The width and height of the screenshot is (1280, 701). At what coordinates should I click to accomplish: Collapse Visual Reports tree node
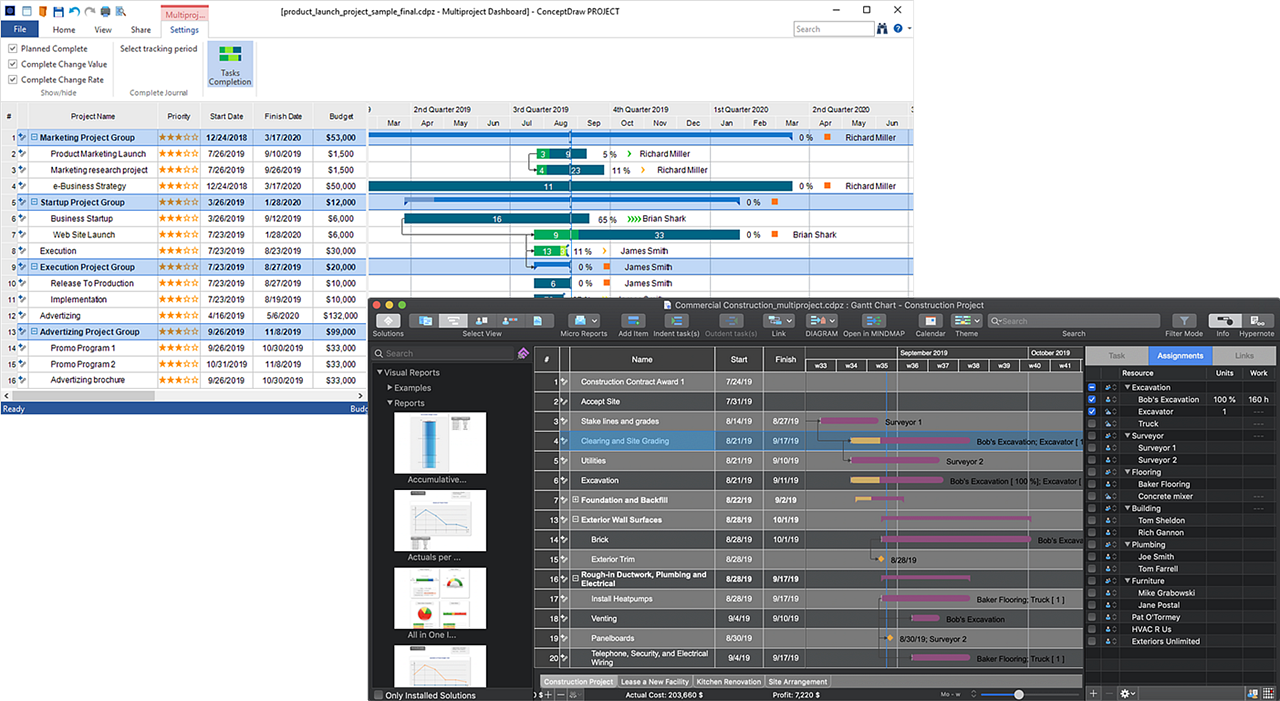click(x=380, y=373)
